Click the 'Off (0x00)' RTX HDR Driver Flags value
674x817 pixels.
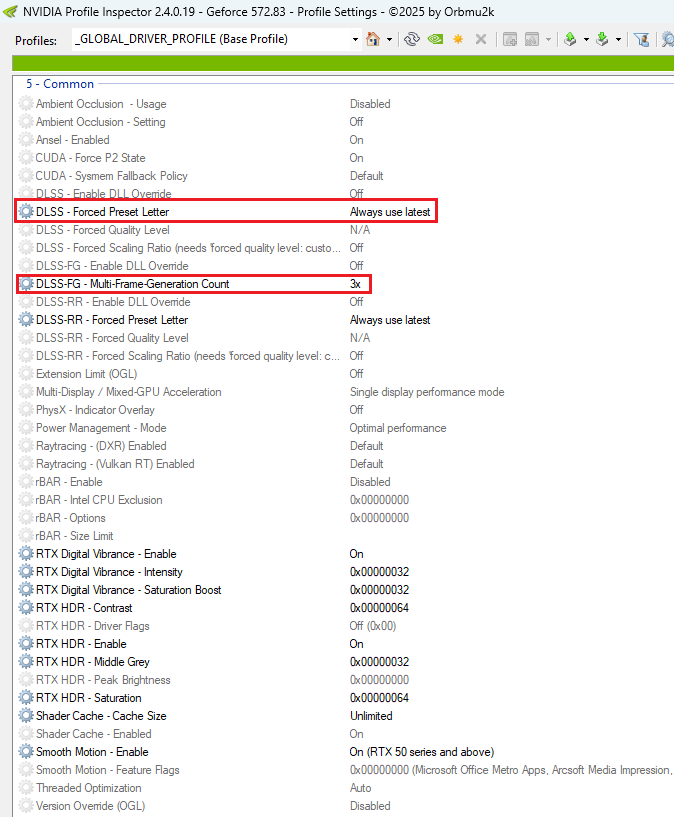pos(373,626)
